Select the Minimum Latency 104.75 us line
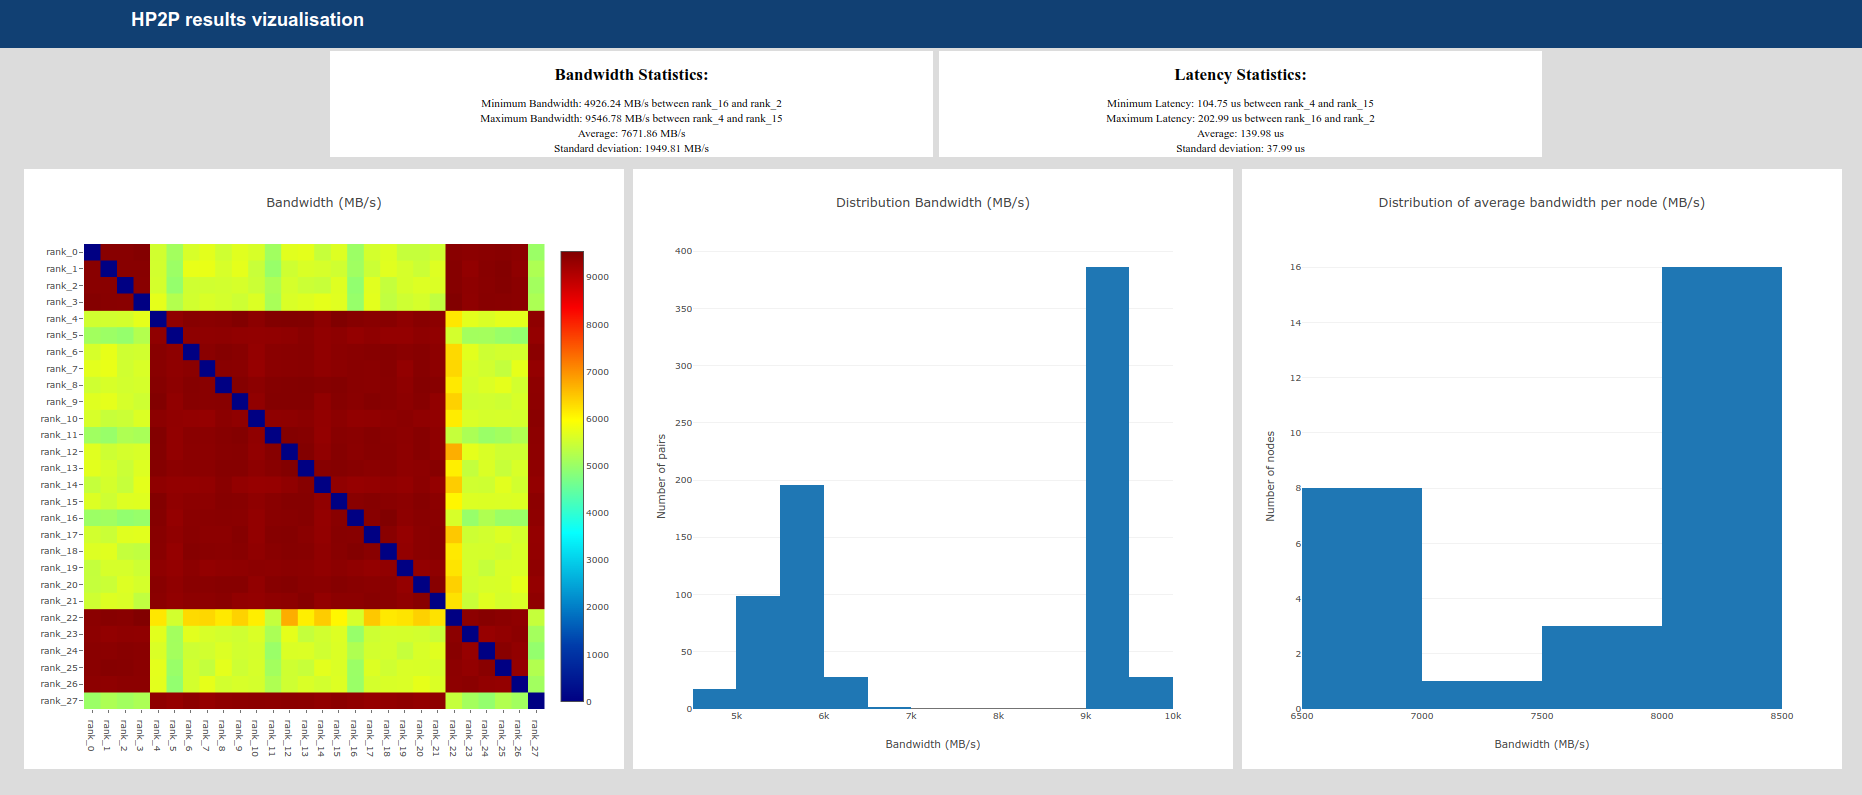This screenshot has width=1862, height=795. [1240, 104]
